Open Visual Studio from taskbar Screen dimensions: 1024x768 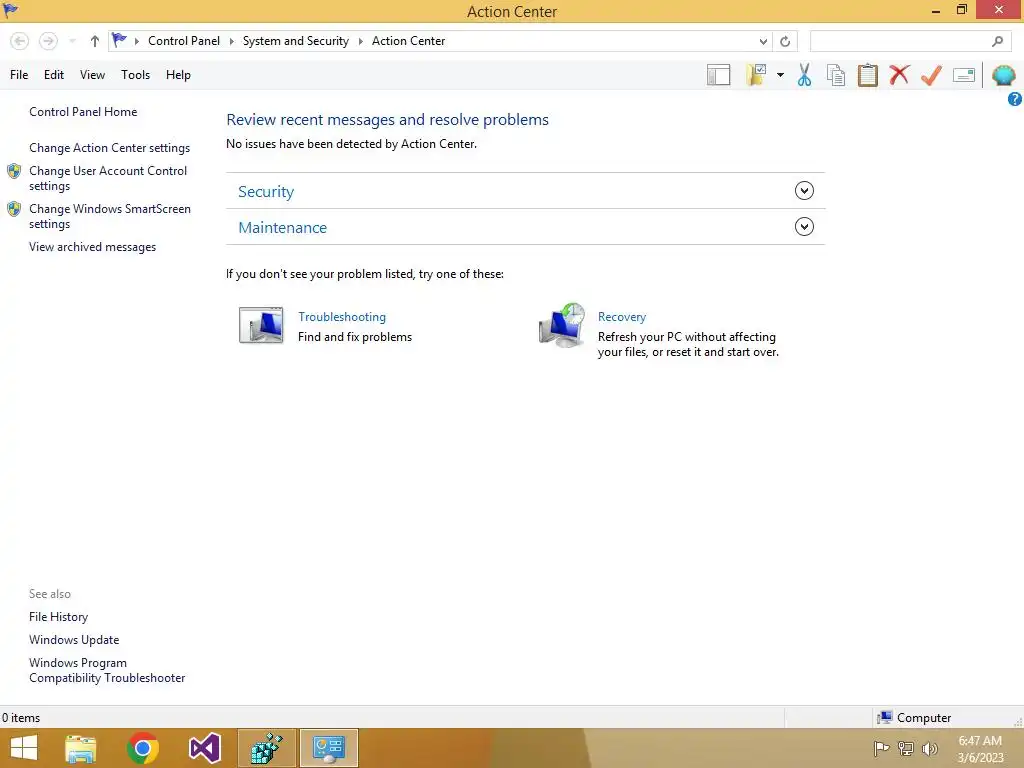coord(204,748)
